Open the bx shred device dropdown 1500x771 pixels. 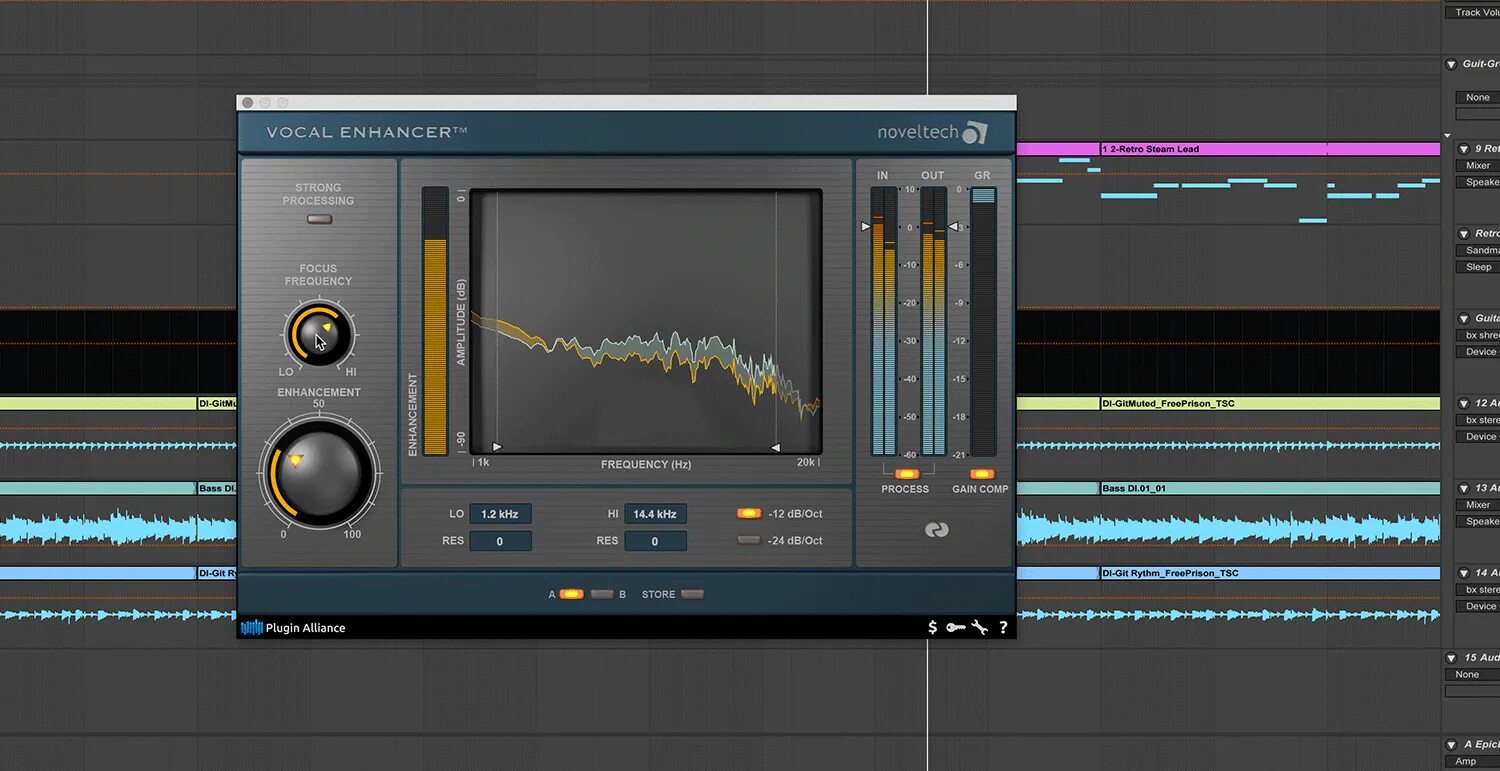(1478, 335)
